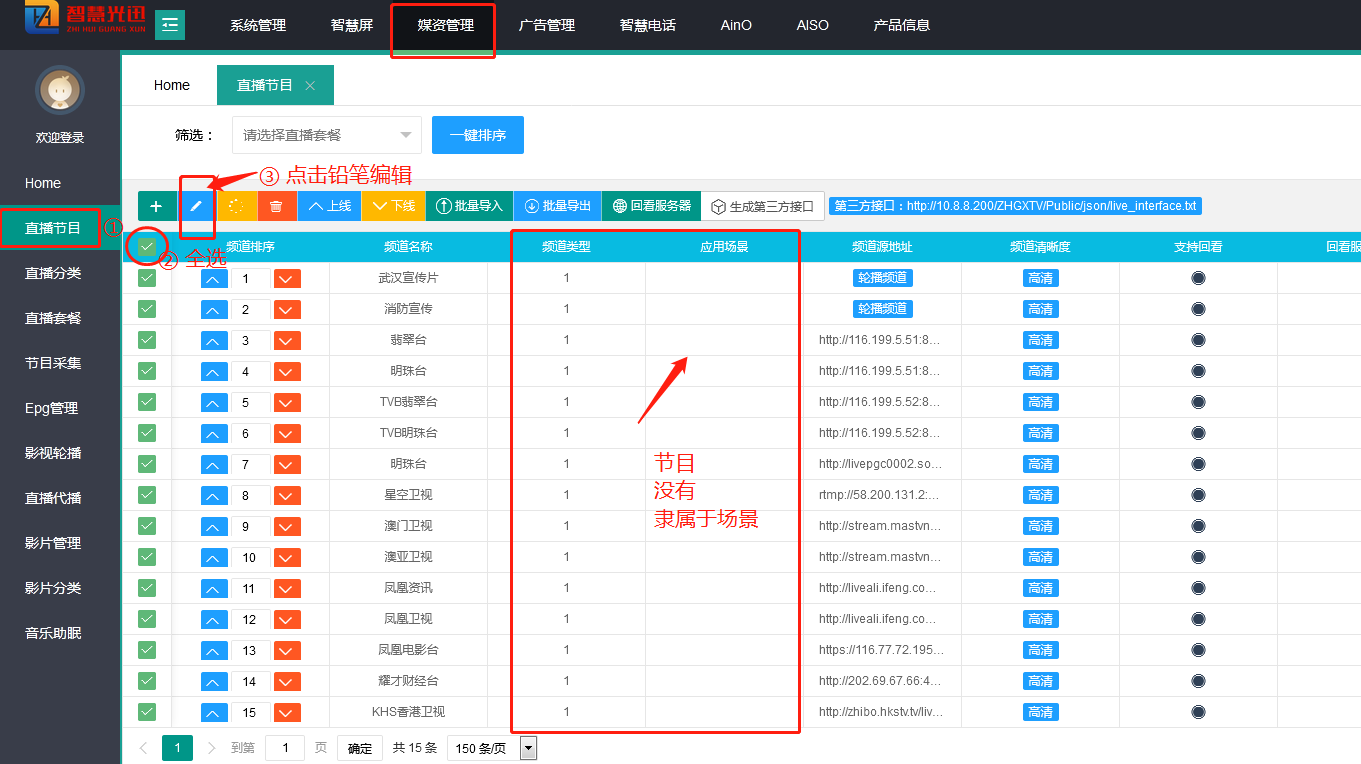This screenshot has height=764, width=1361.
Task: Click the red trash delete icon
Action: click(x=277, y=206)
